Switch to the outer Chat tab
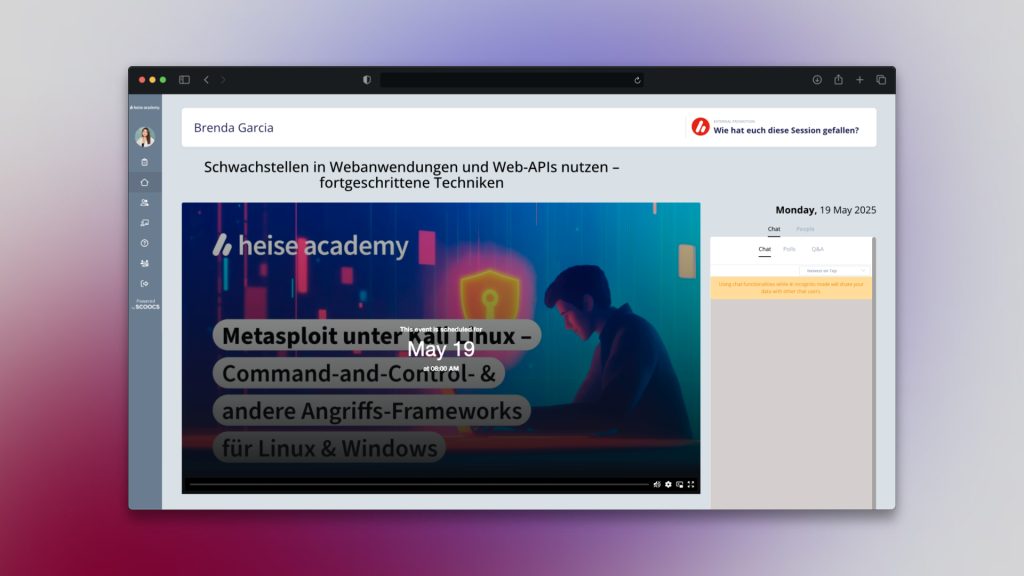The height and width of the screenshot is (576, 1024). pos(774,229)
